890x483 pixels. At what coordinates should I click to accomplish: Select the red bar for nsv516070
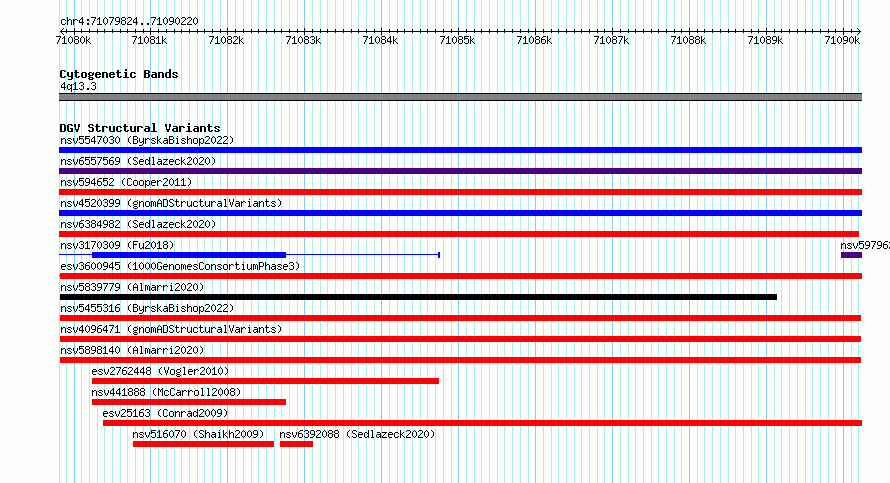203,444
